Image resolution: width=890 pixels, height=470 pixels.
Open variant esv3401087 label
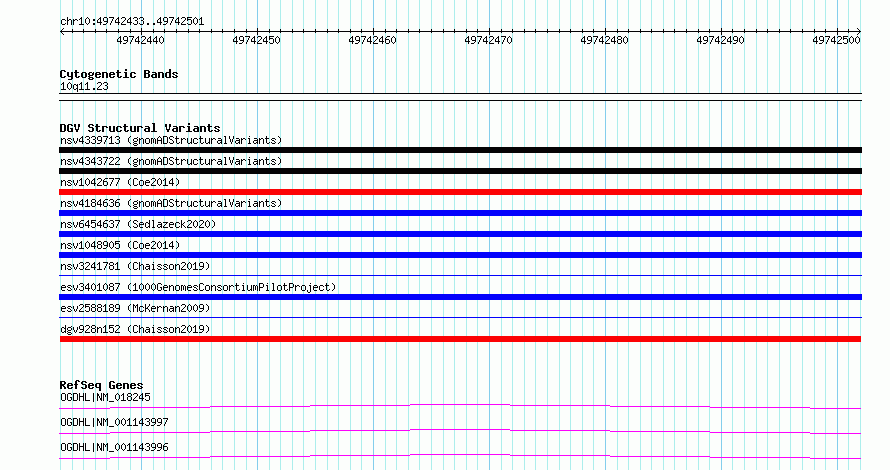[x=198, y=287]
